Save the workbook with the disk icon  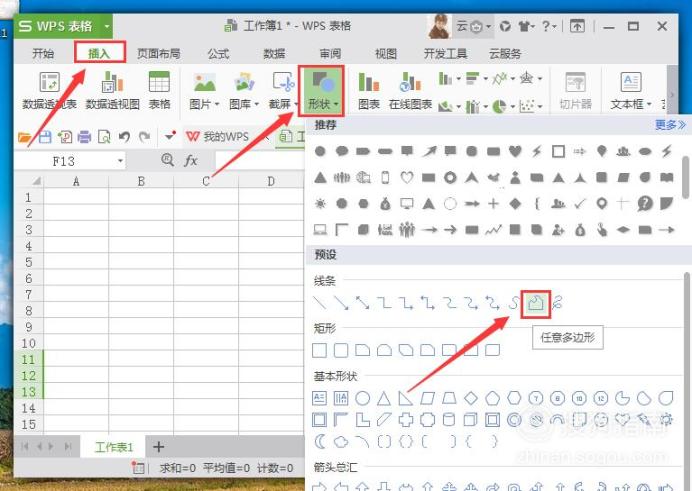pos(45,137)
